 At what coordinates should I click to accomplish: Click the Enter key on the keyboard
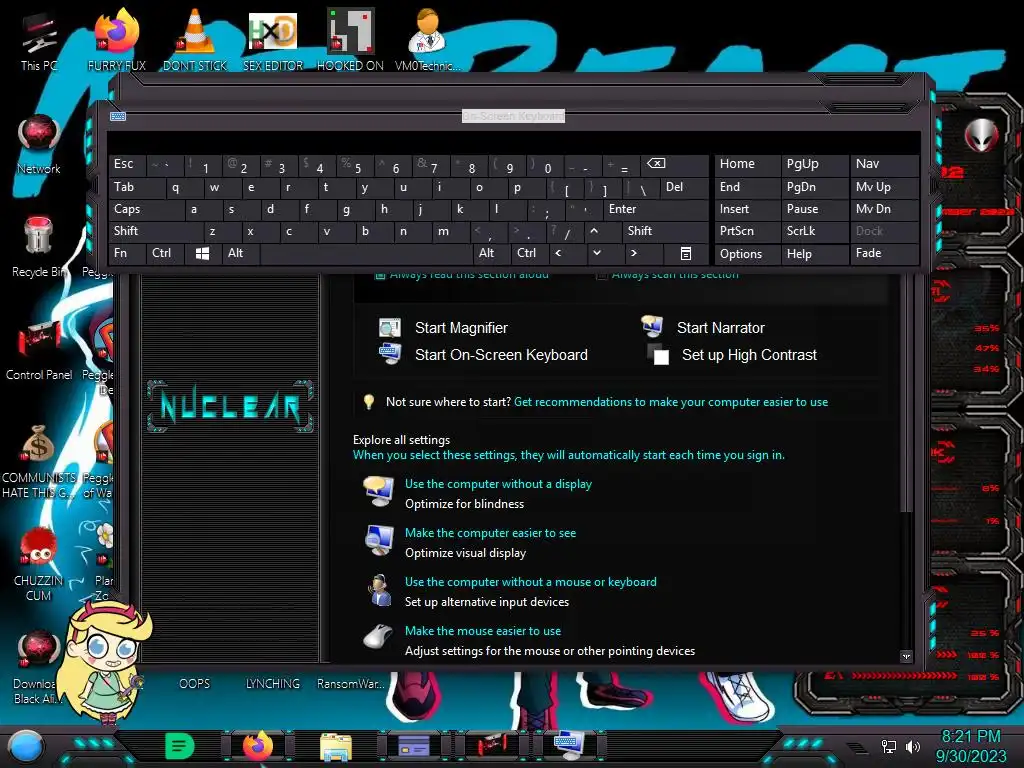656,209
